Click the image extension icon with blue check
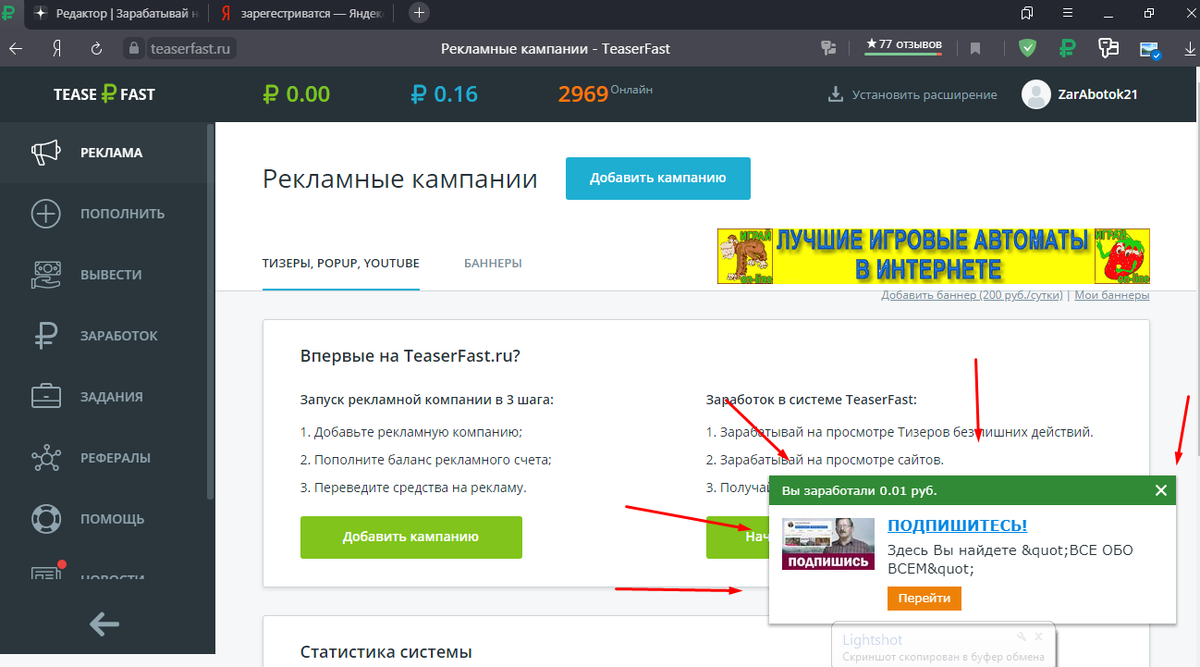This screenshot has width=1200, height=667. (1149, 48)
